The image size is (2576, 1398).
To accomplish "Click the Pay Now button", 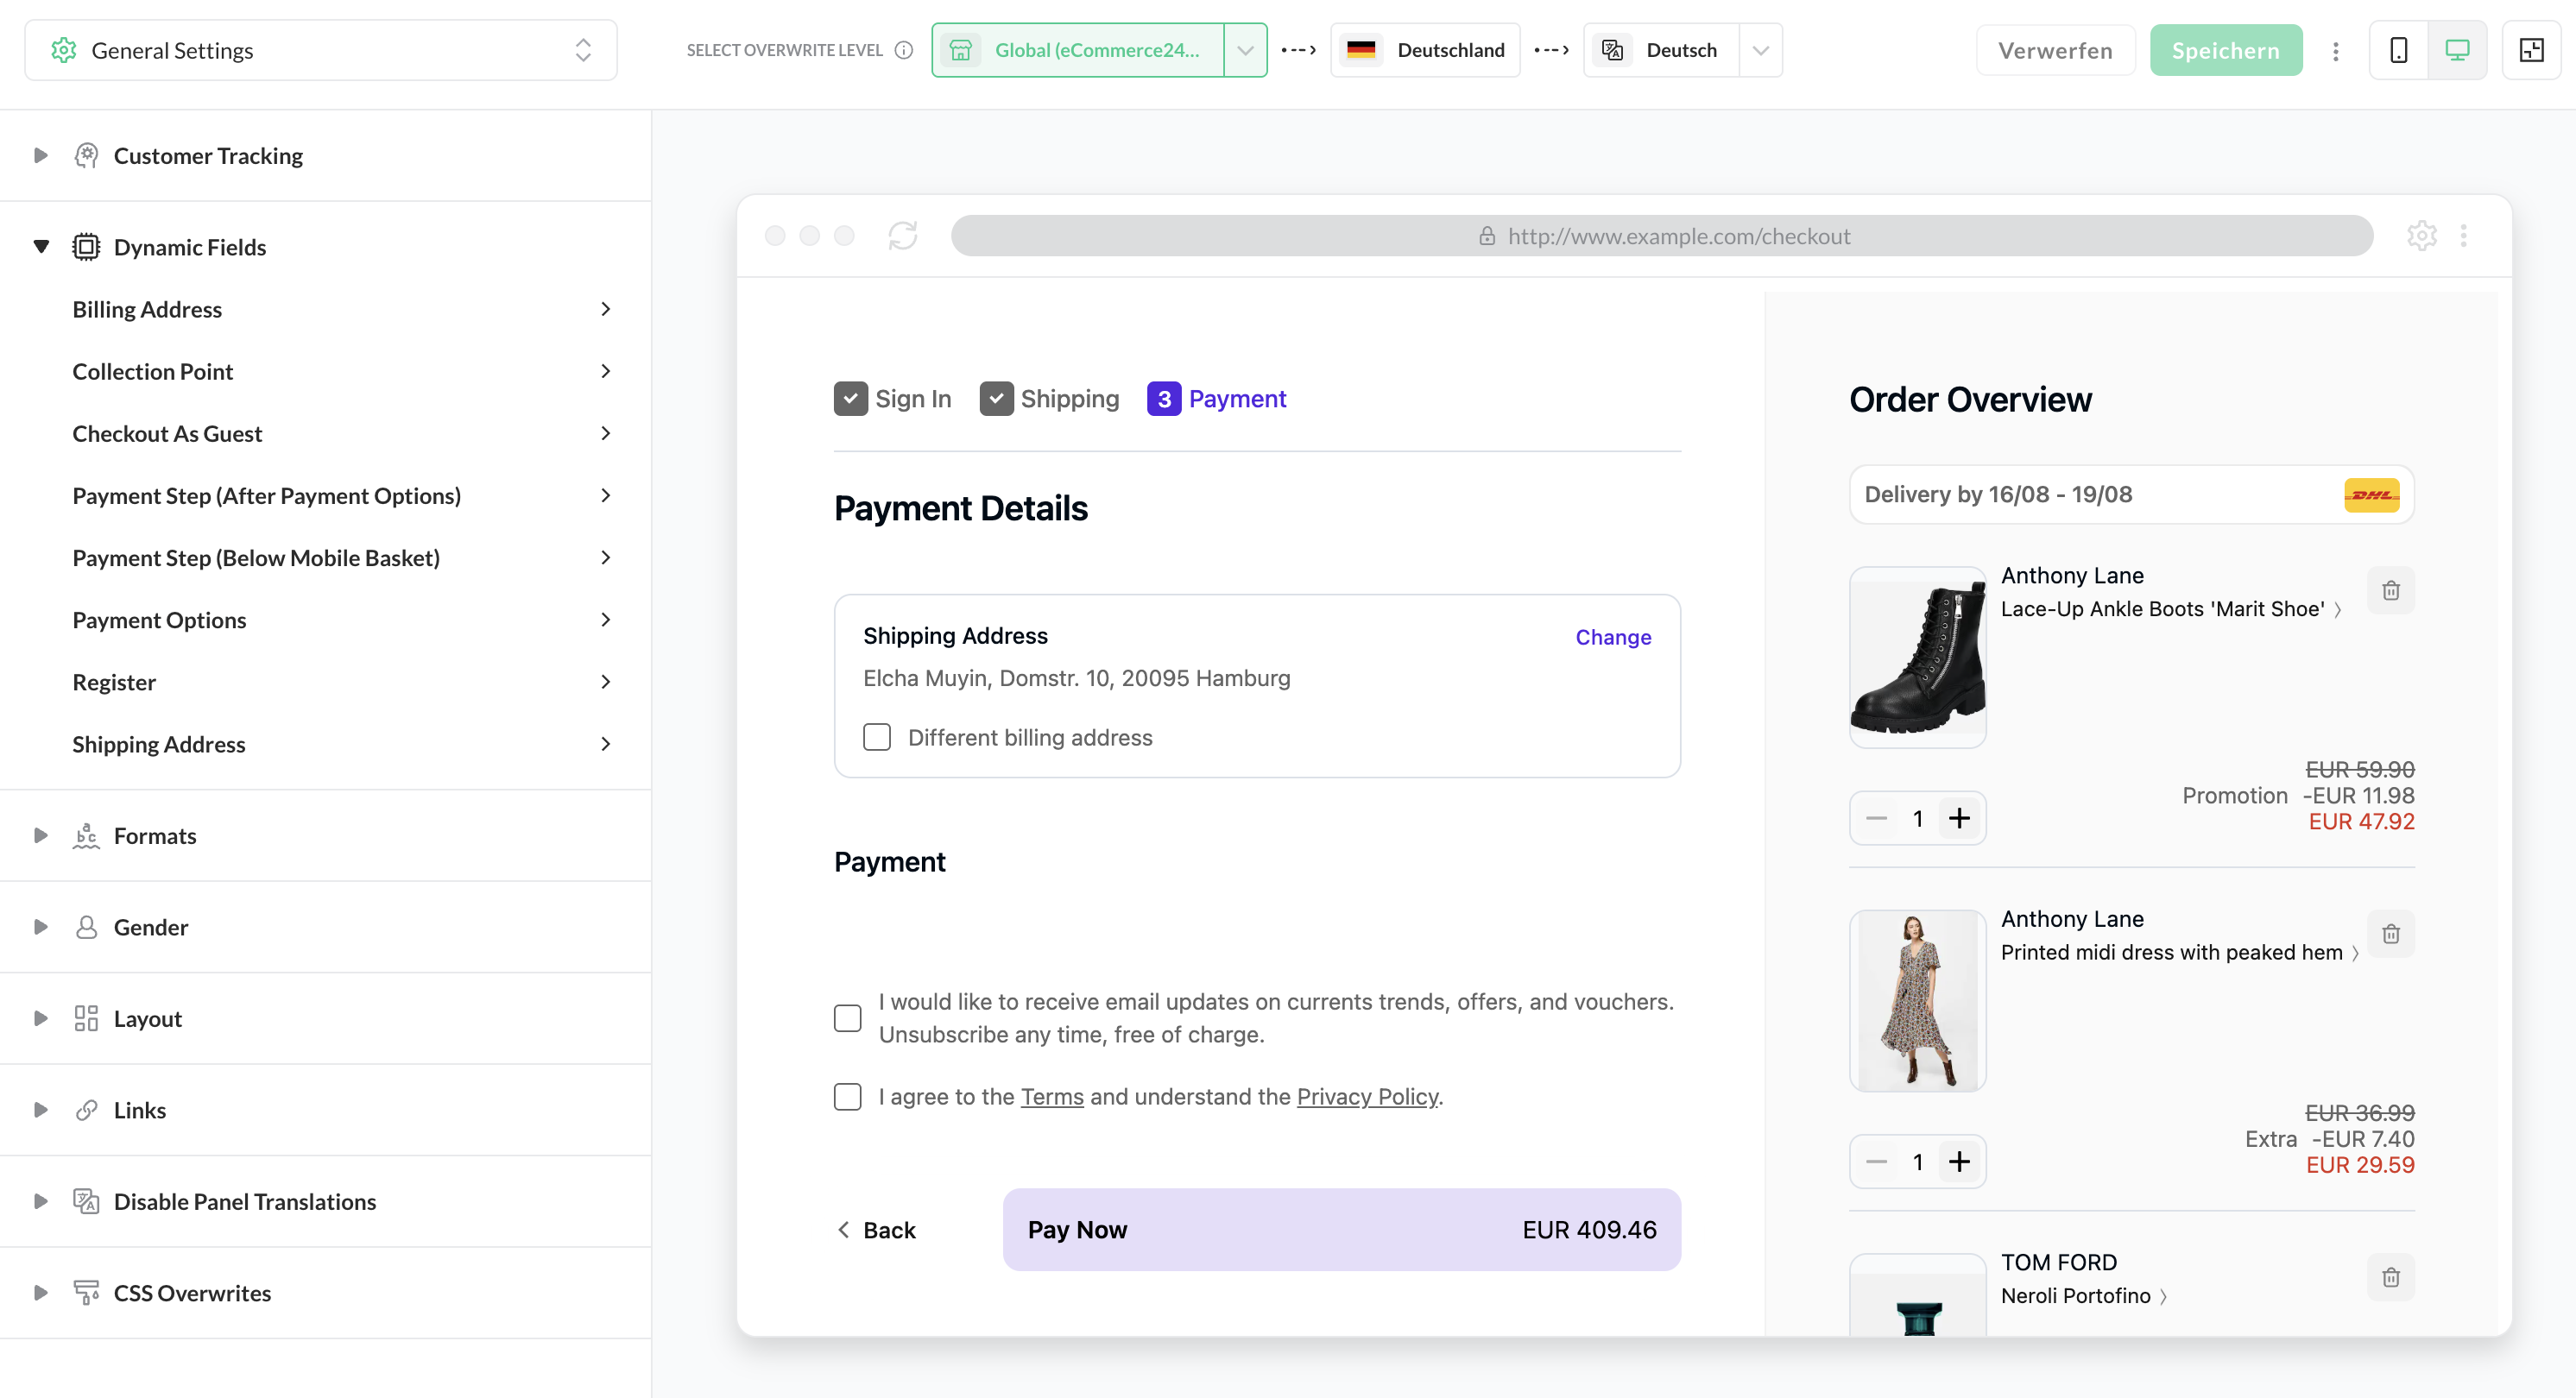I will point(1341,1230).
